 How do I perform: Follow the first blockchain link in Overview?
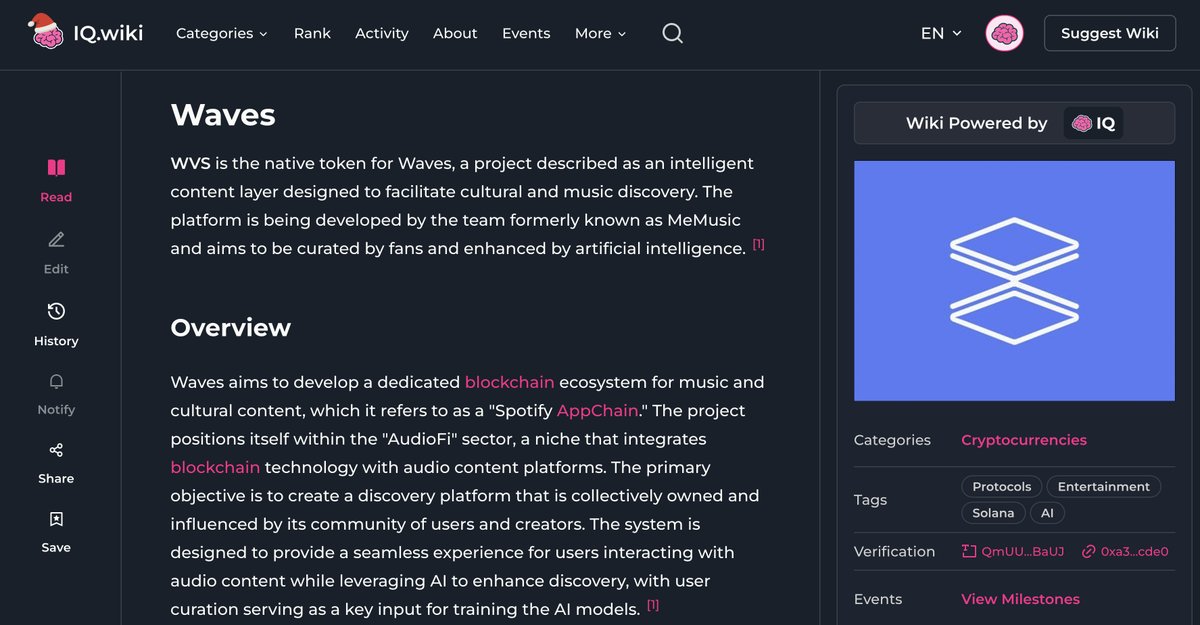click(509, 382)
